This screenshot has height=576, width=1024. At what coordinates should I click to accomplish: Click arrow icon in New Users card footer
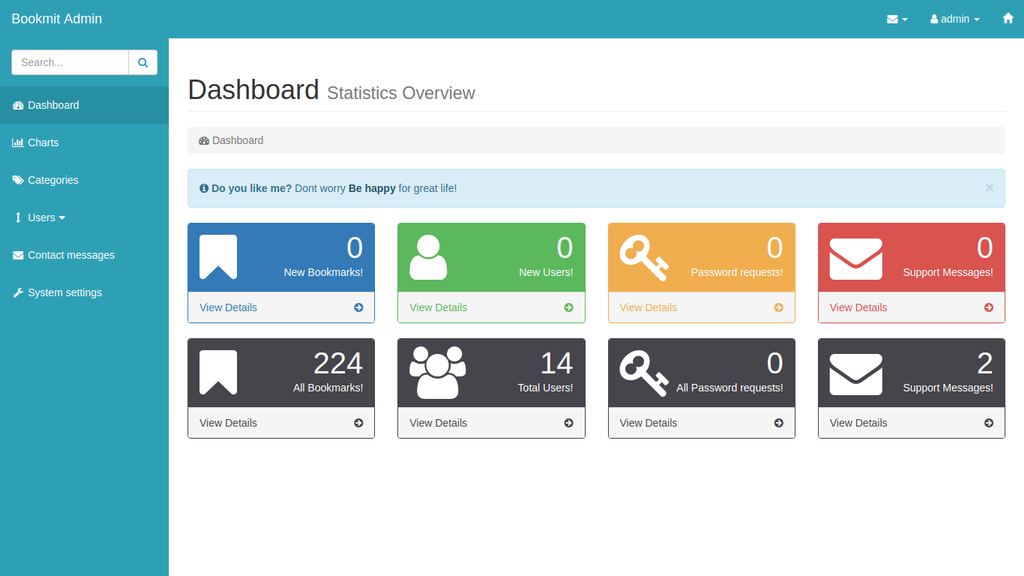[569, 308]
